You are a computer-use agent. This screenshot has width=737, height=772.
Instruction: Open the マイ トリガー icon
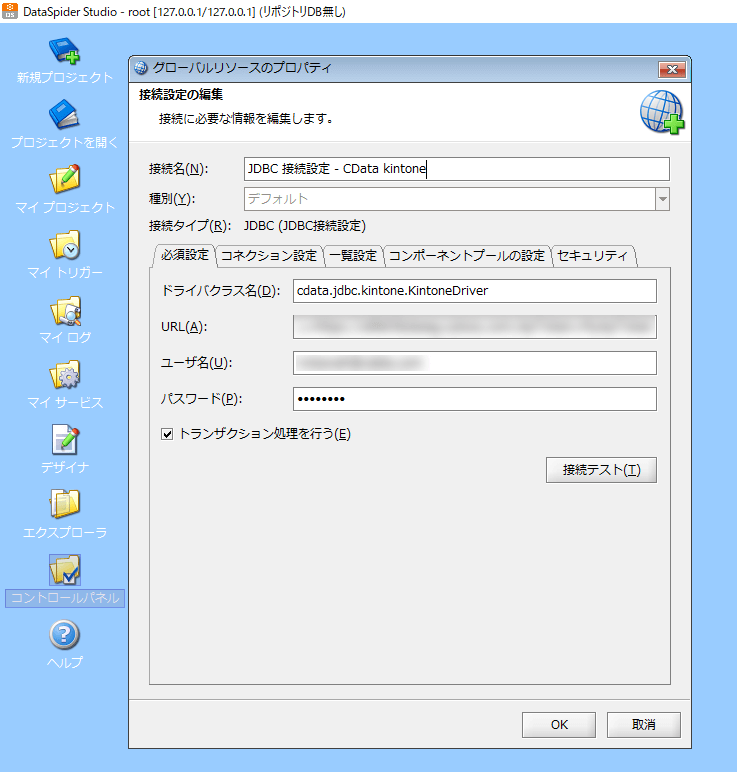point(64,245)
